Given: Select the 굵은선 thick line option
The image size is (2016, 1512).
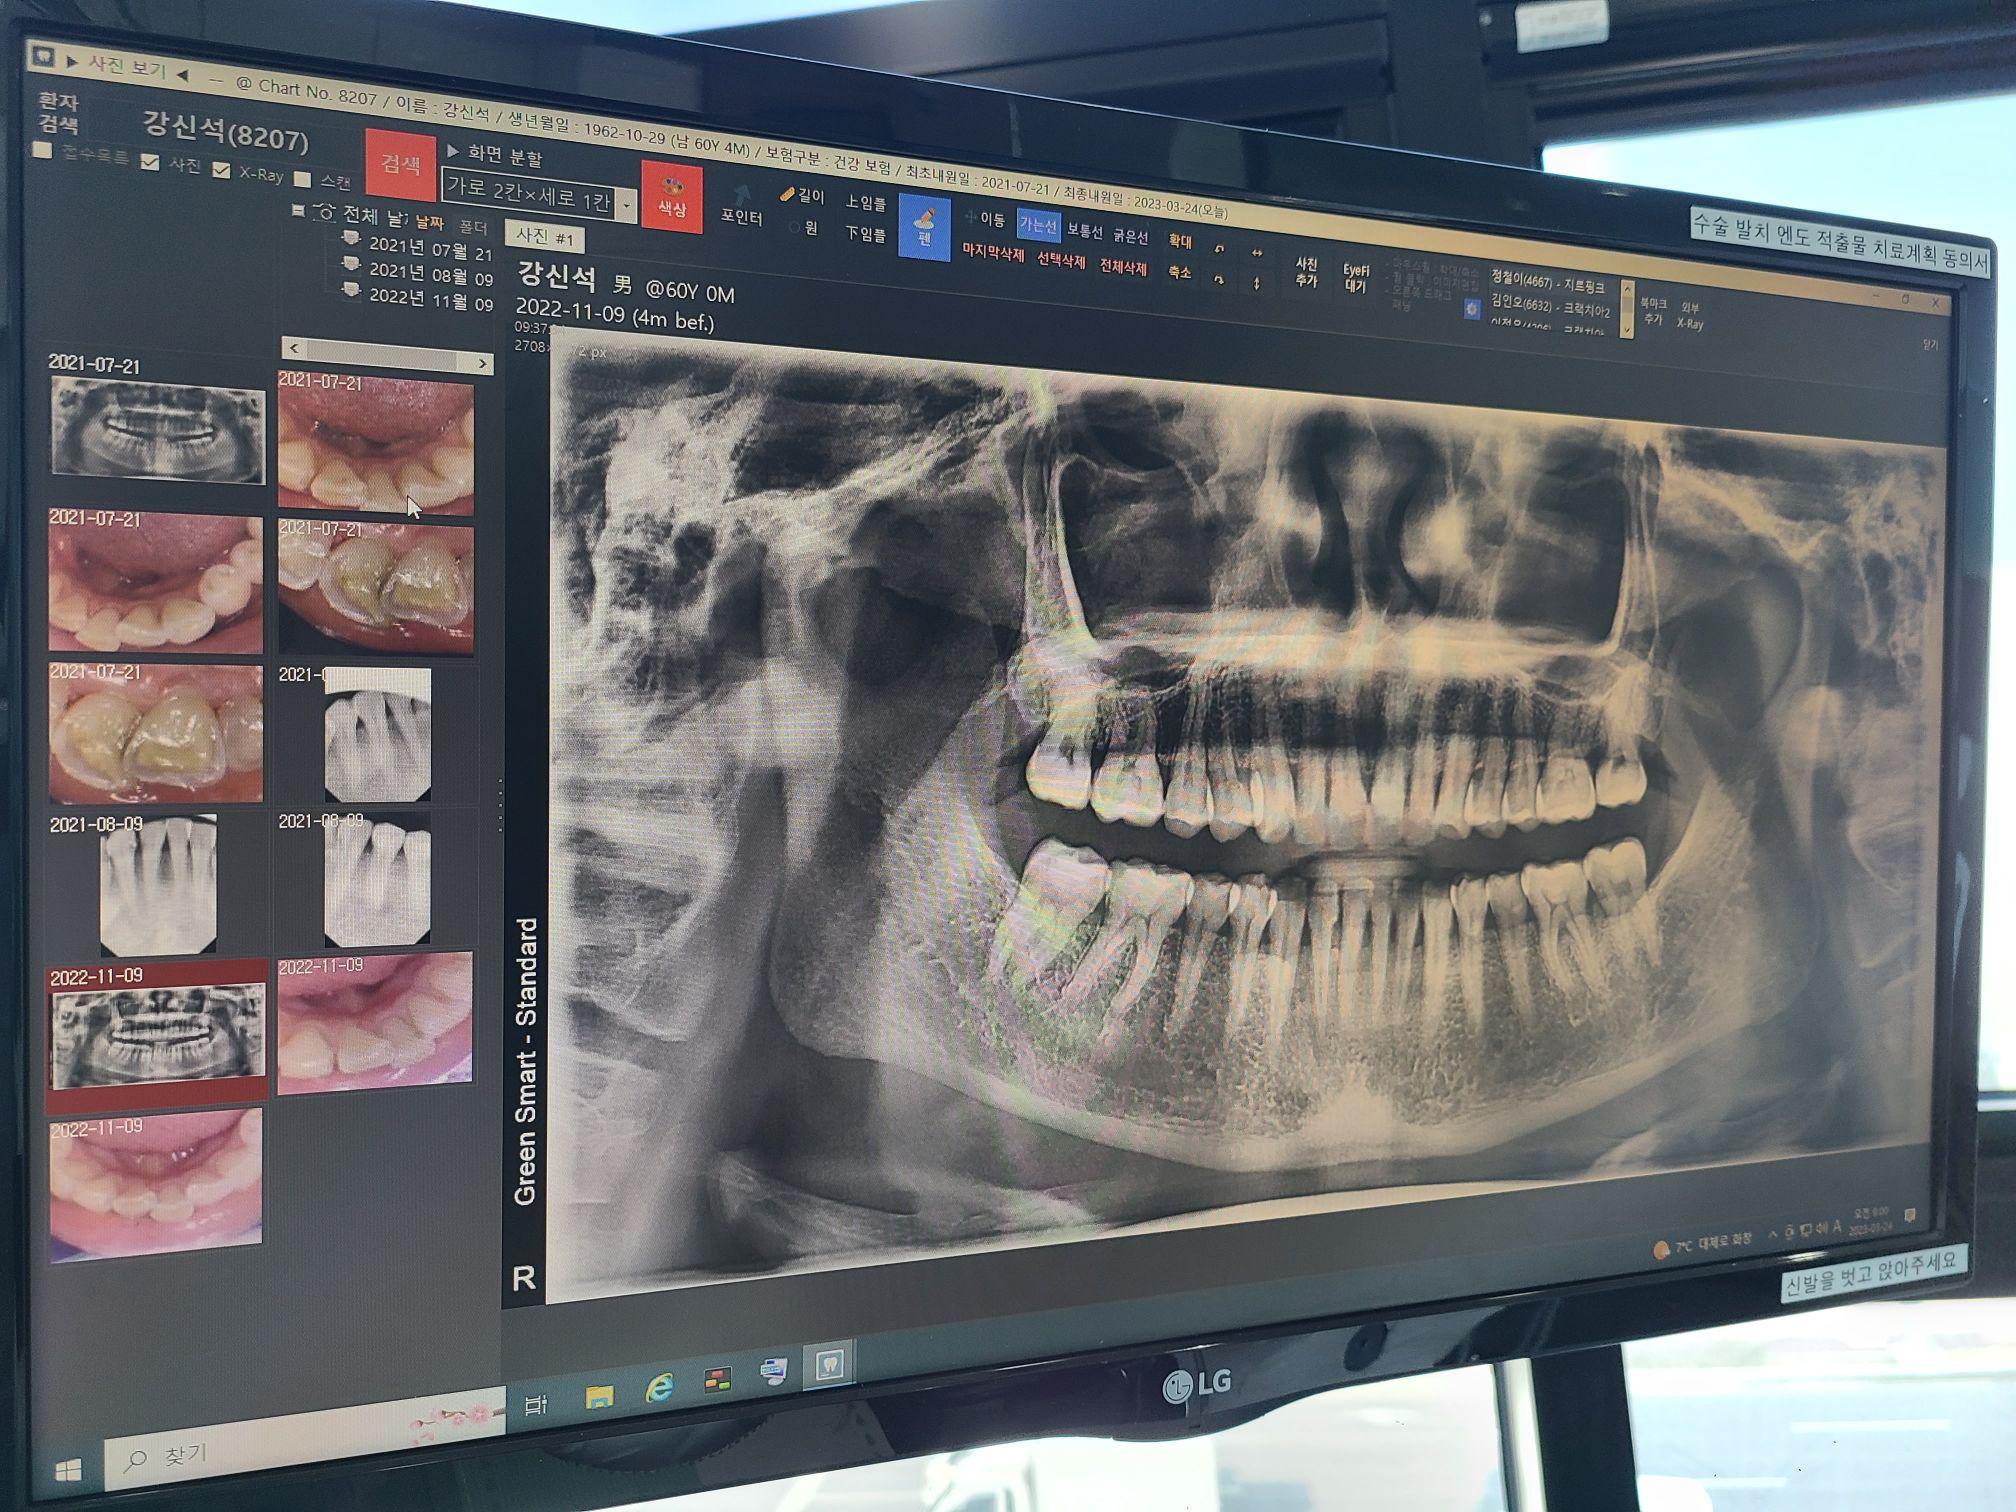Looking at the screenshot, I should (x=1130, y=236).
